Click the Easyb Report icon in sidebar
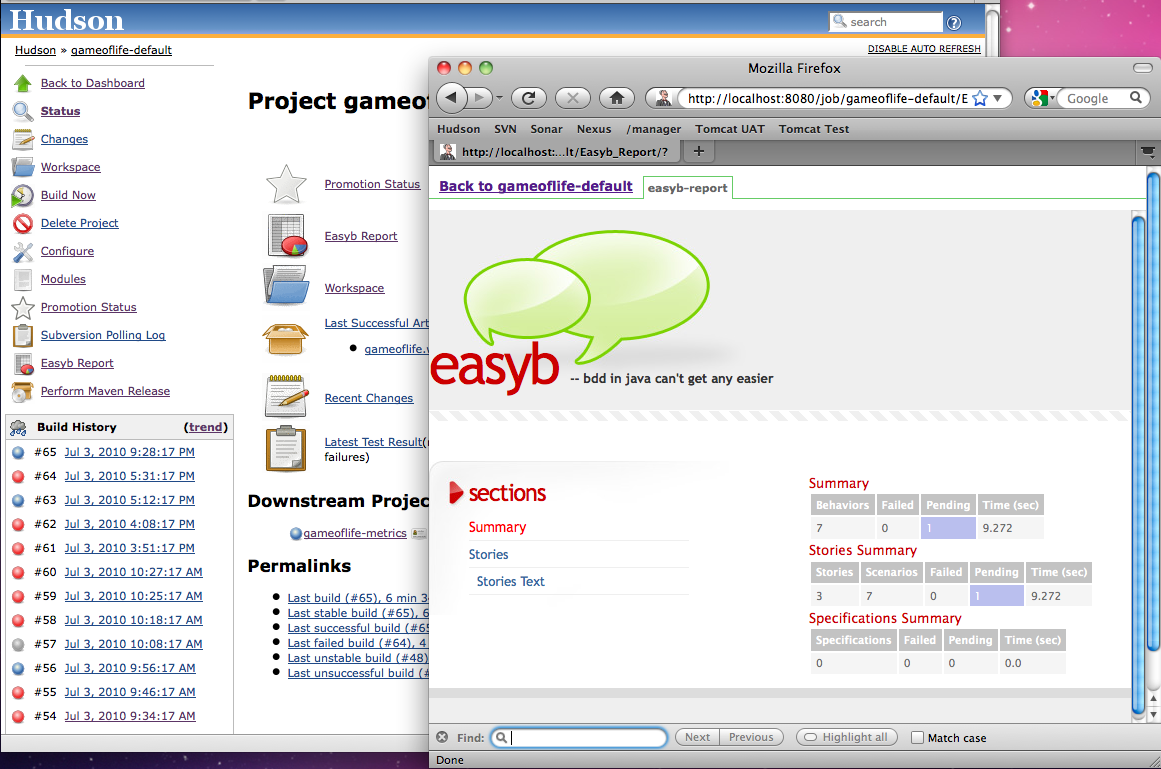This screenshot has width=1161, height=769. point(24,363)
